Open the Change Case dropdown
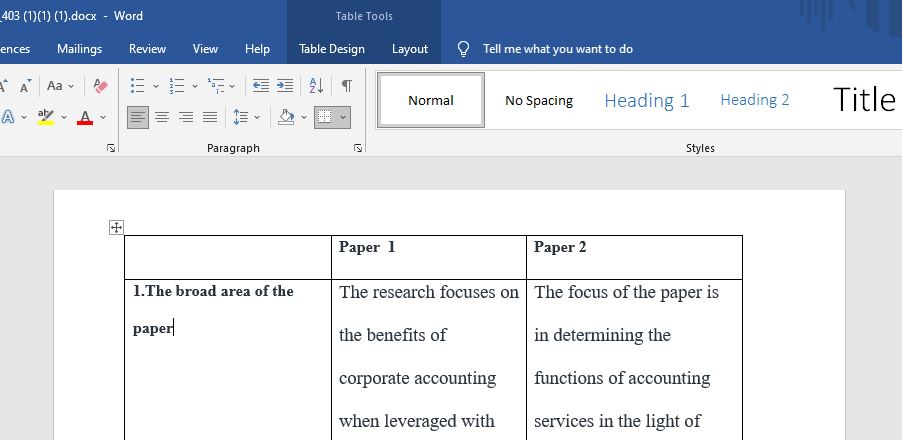 click(60, 86)
